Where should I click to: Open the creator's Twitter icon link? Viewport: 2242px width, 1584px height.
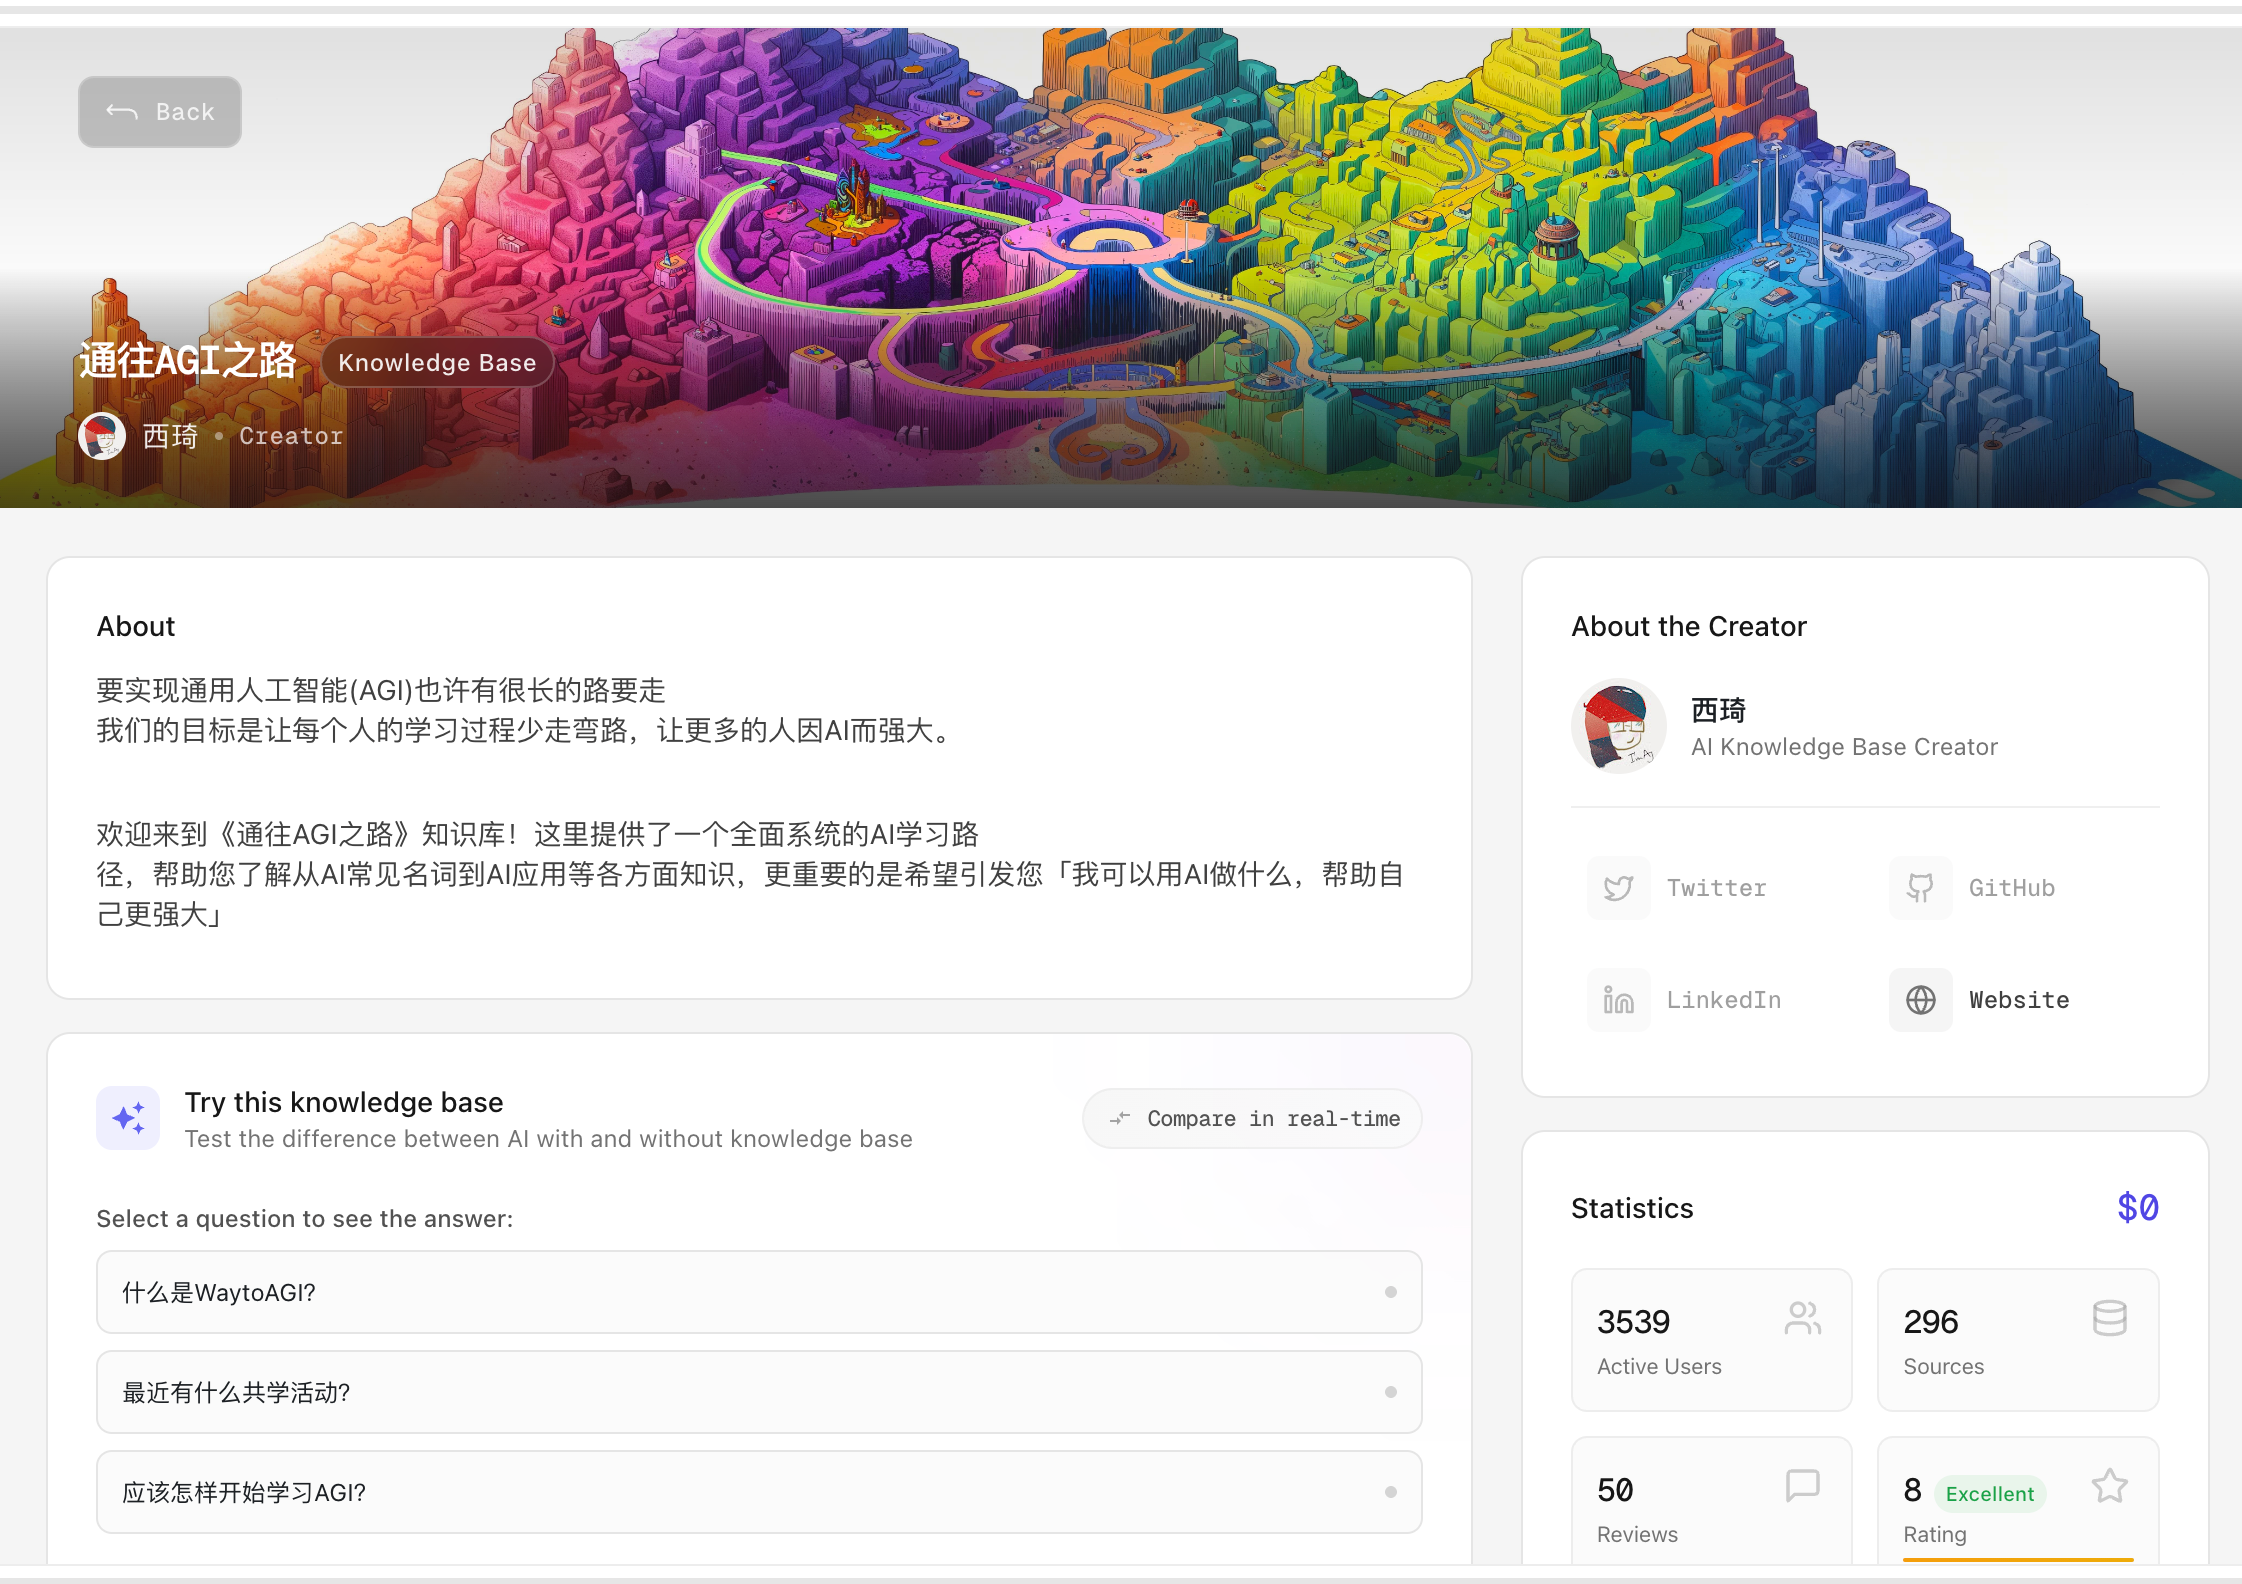[1619, 888]
